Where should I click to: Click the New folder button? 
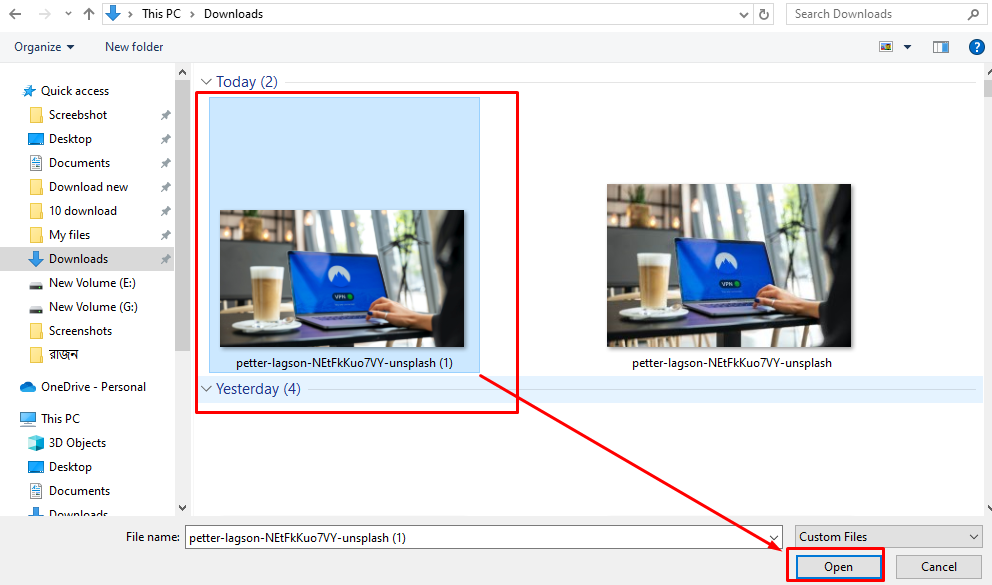click(x=134, y=47)
